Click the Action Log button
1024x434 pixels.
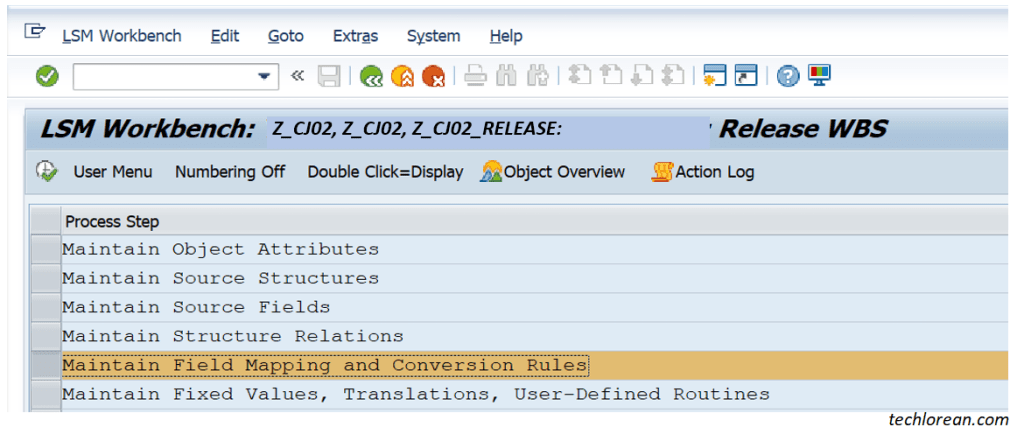(x=703, y=172)
